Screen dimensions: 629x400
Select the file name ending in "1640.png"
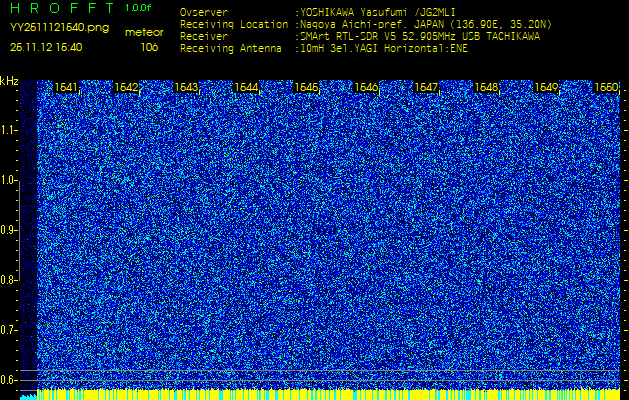click(x=59, y=28)
